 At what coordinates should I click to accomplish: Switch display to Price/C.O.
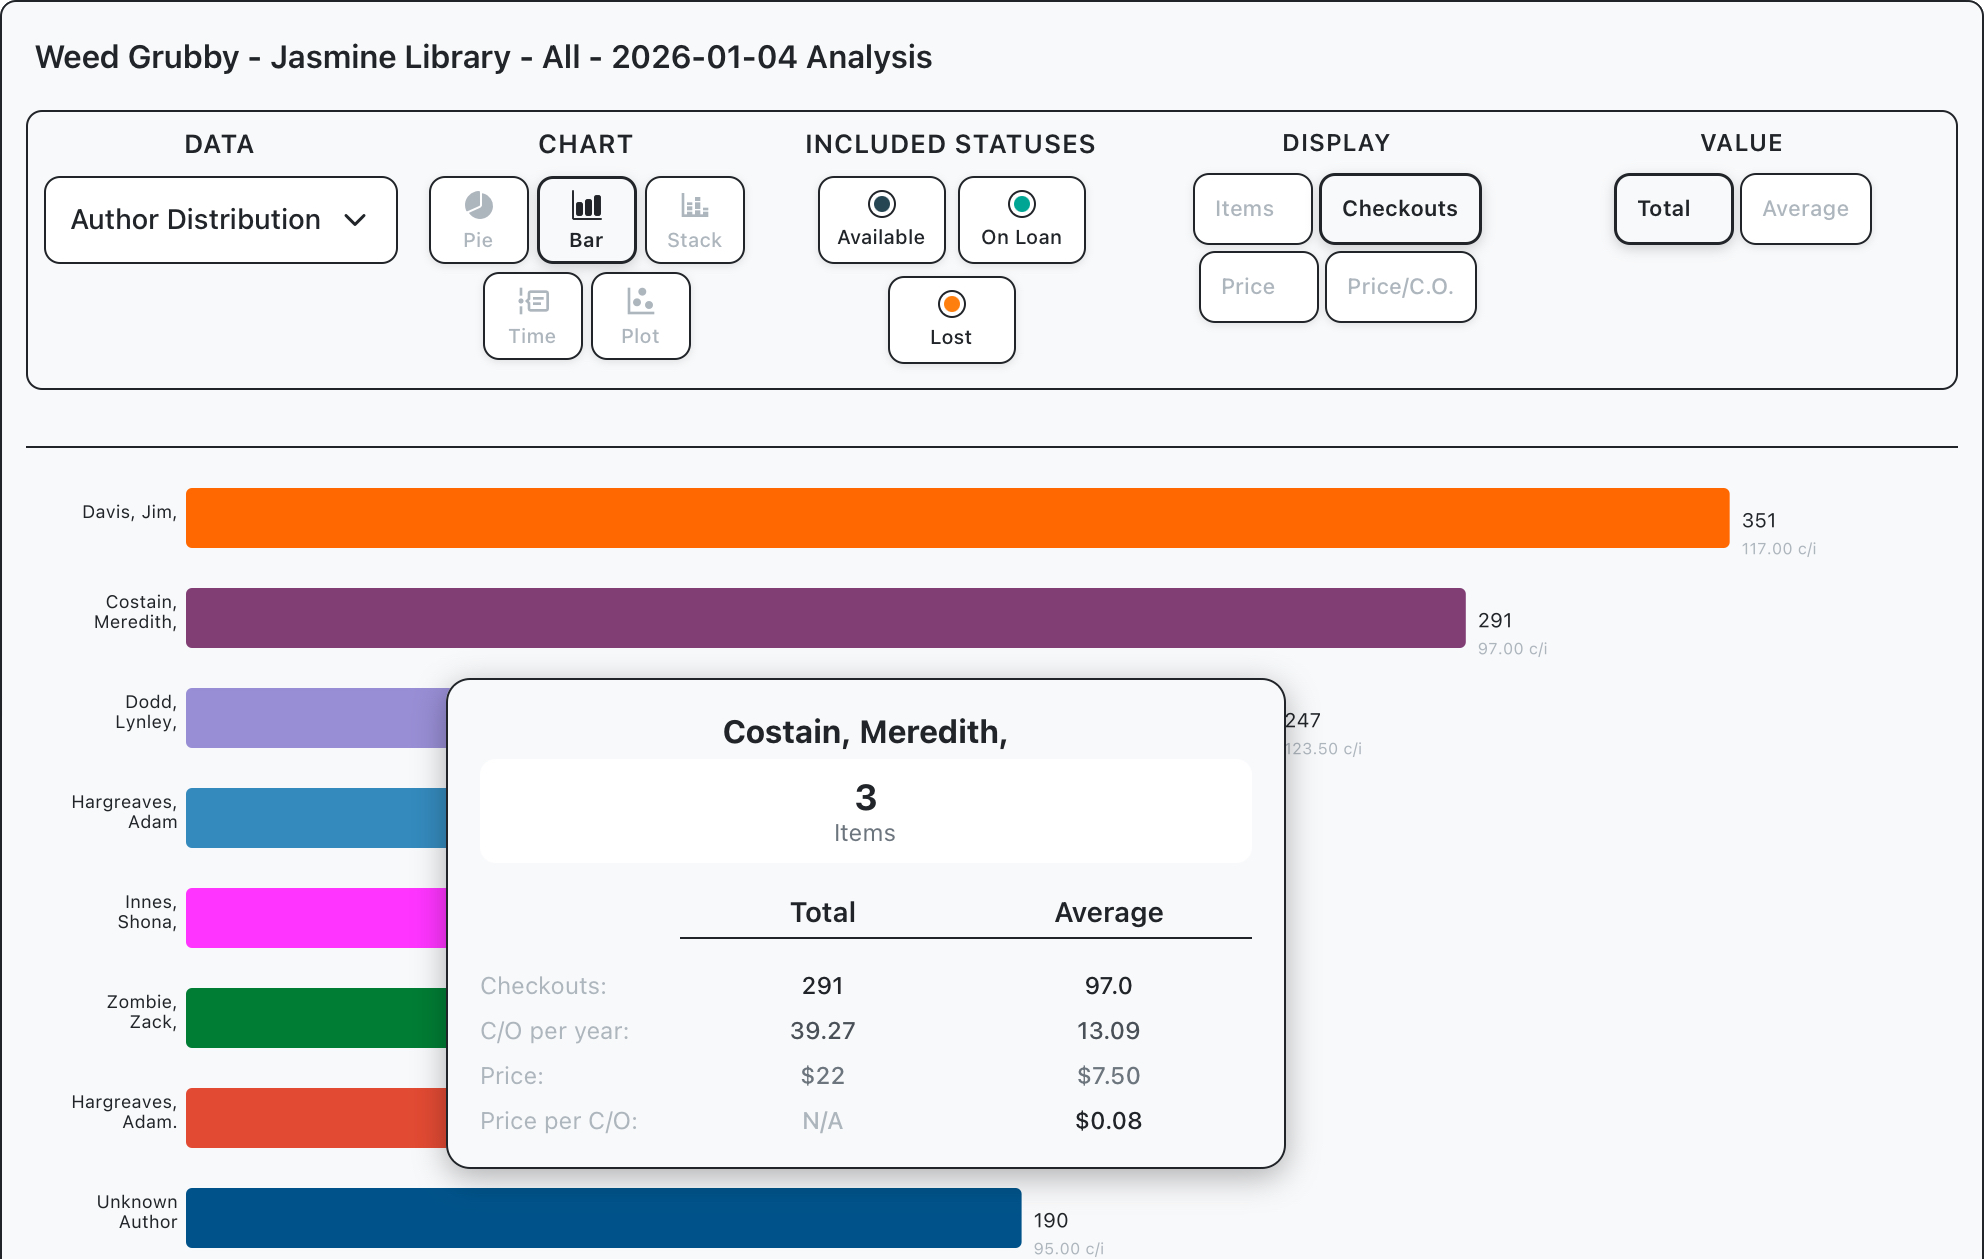pyautogui.click(x=1399, y=286)
